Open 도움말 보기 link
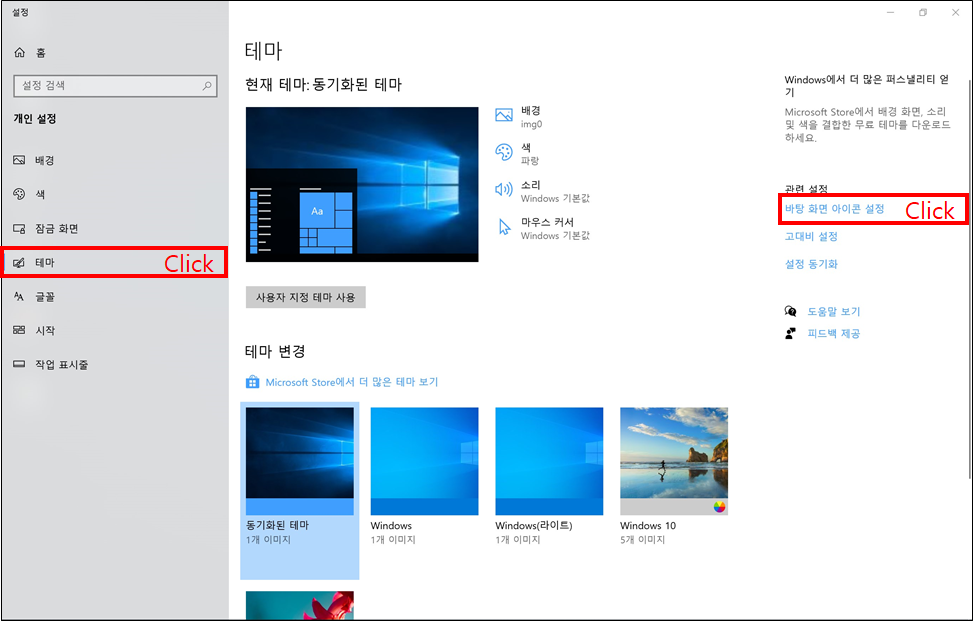The width and height of the screenshot is (973, 621). click(833, 311)
